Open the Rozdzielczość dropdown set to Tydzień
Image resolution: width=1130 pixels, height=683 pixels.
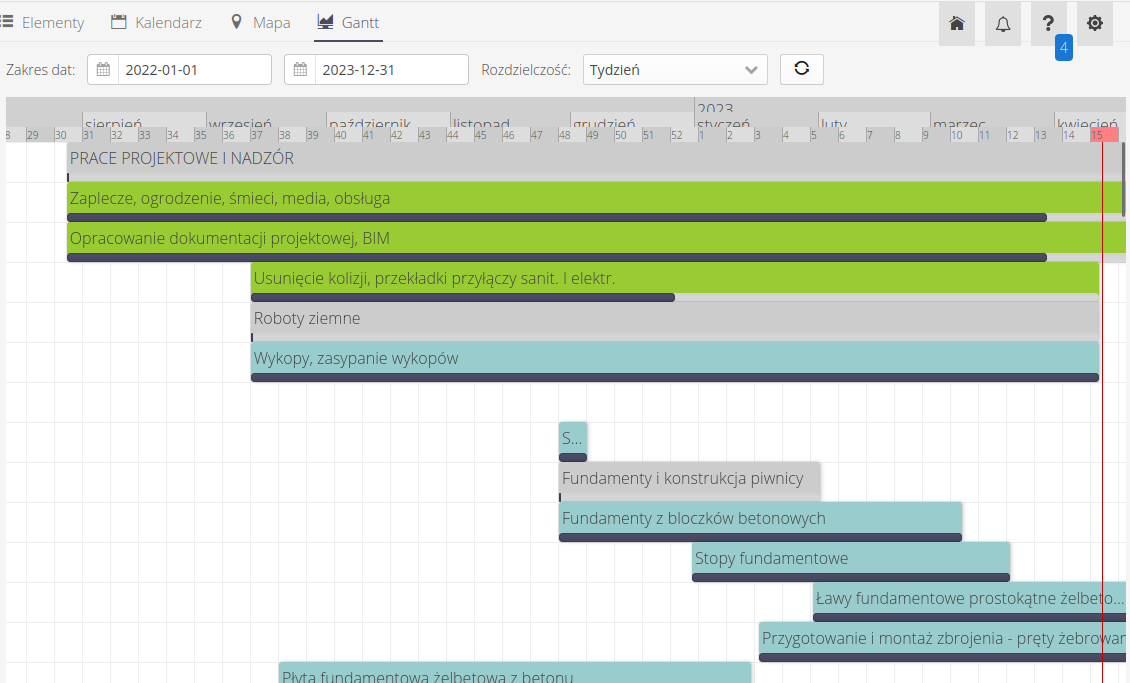point(675,70)
